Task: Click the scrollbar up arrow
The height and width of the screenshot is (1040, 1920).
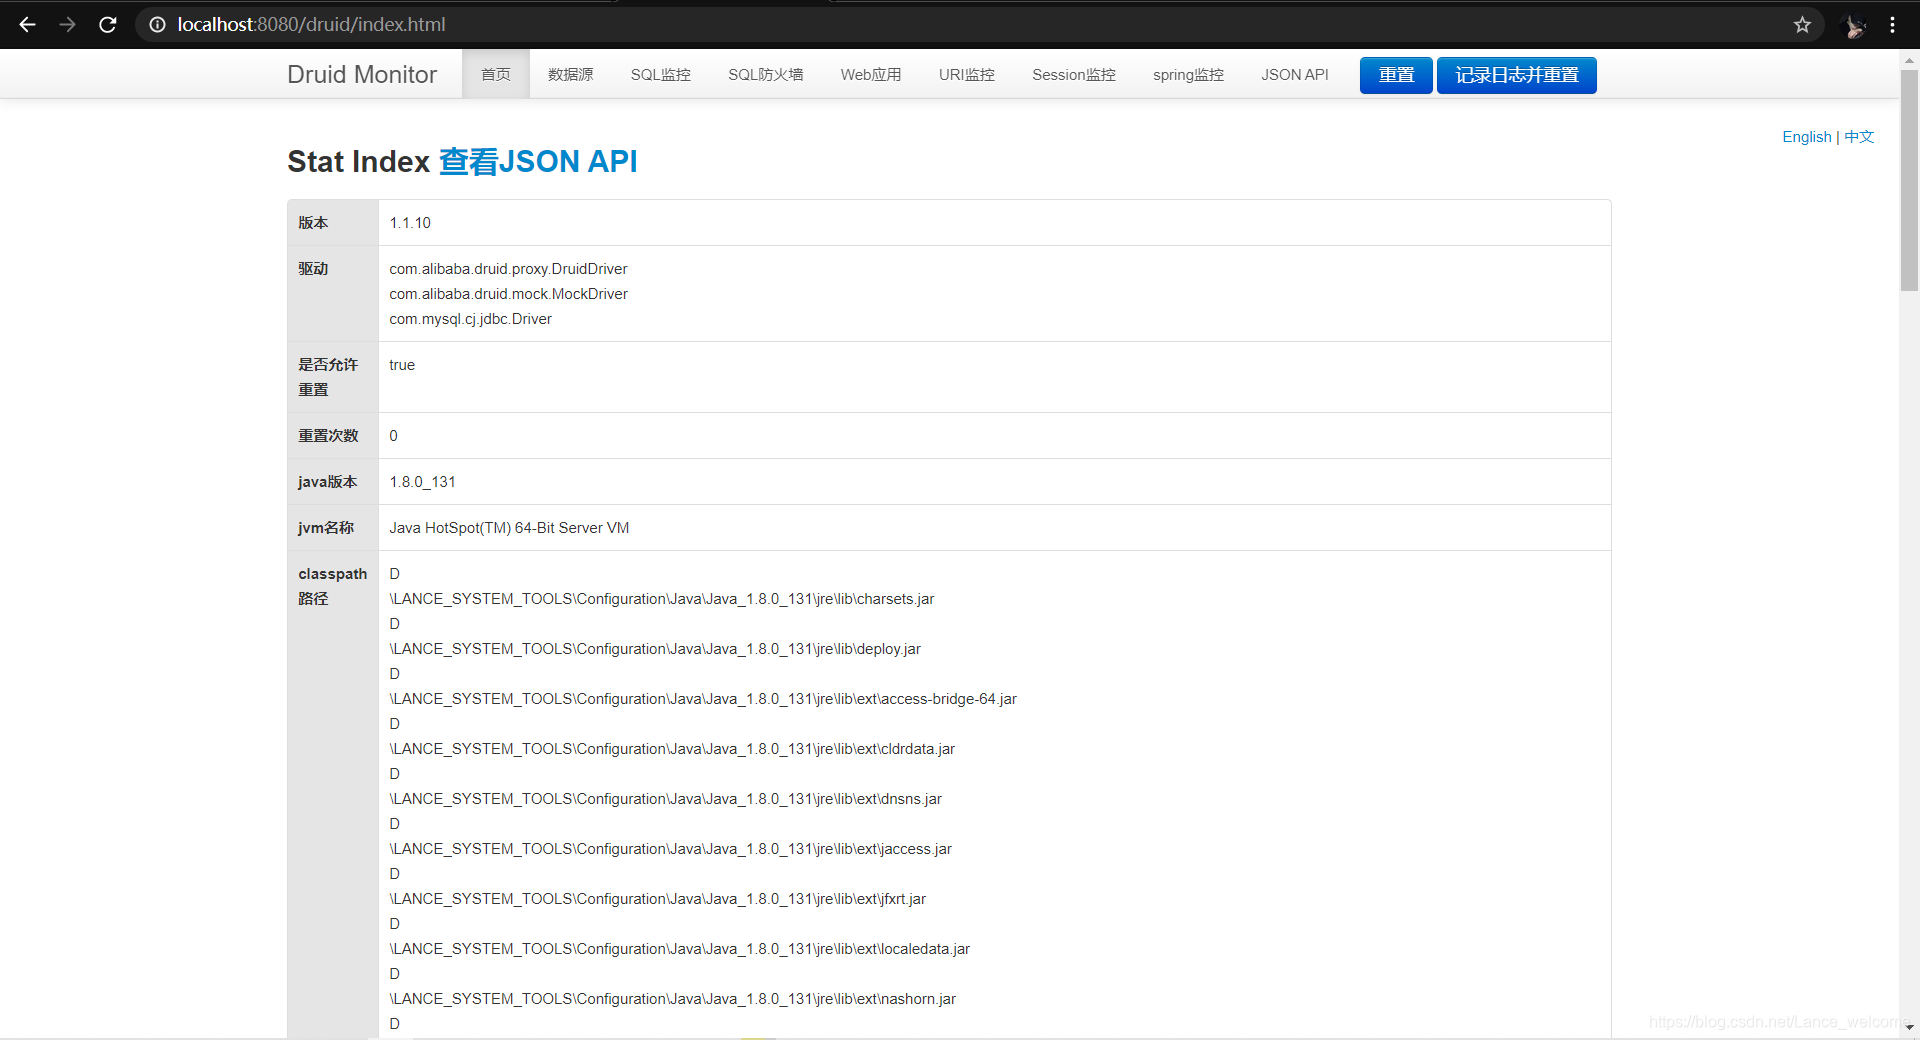Action: point(1909,60)
